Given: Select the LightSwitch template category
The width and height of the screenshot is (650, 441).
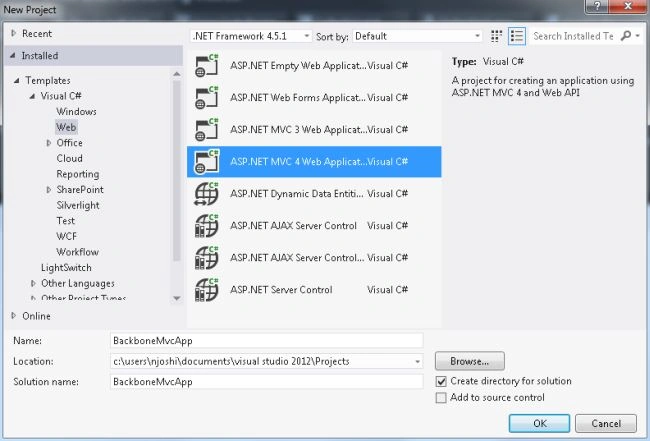Looking at the screenshot, I should coord(66,268).
